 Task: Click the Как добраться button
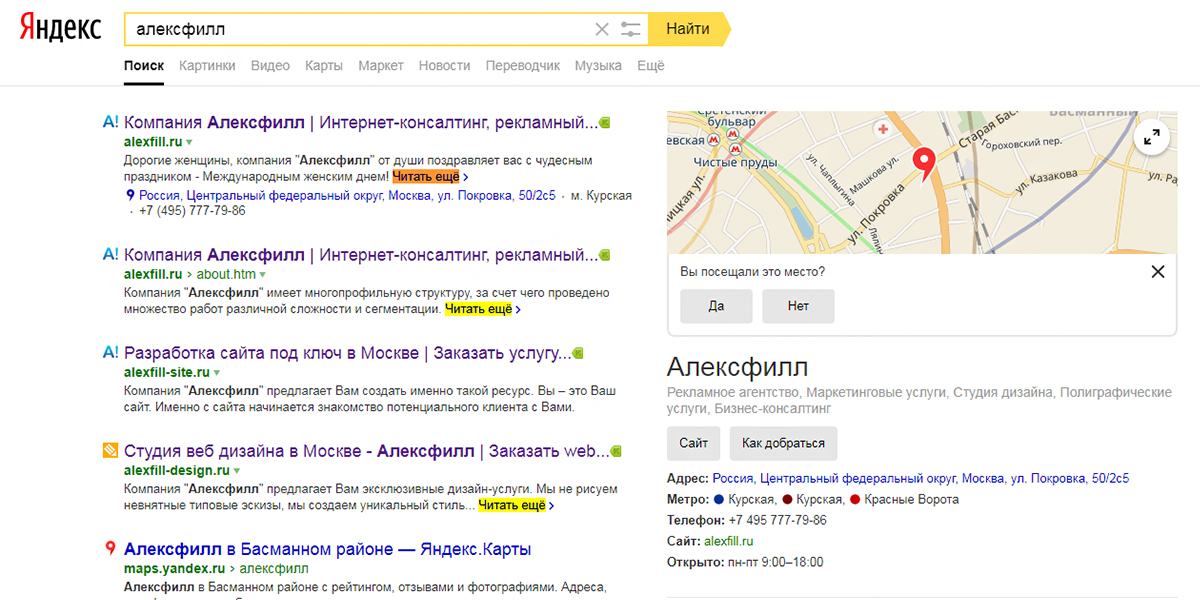pyautogui.click(x=784, y=443)
